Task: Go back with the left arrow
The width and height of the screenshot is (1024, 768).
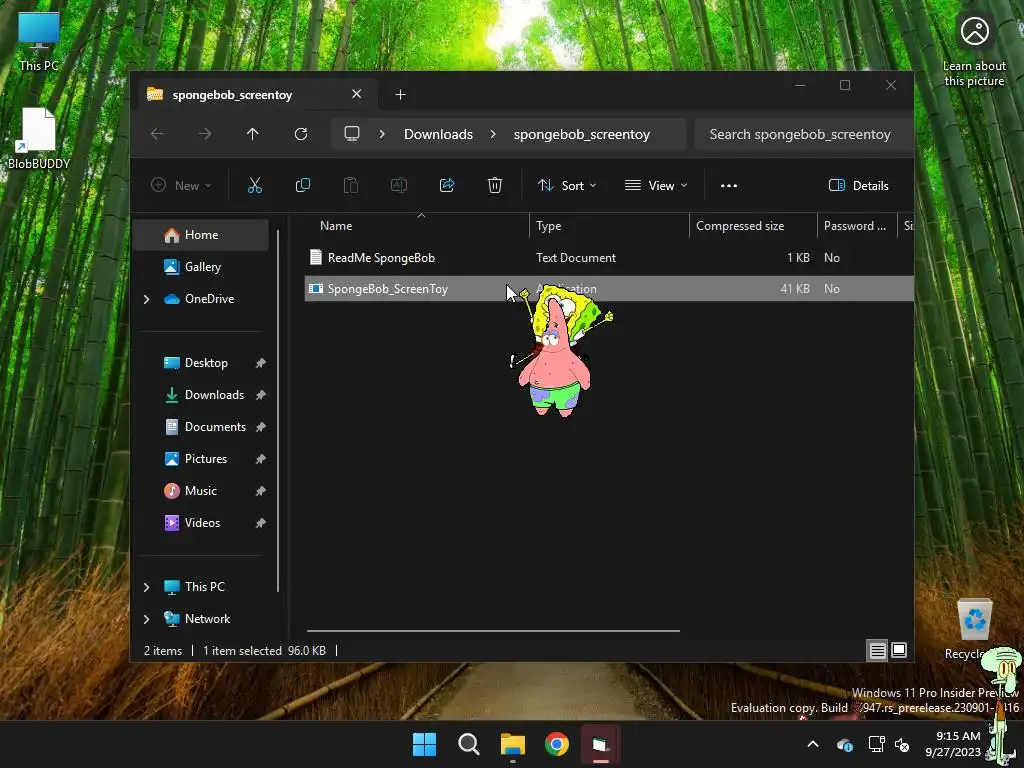Action: coord(157,134)
